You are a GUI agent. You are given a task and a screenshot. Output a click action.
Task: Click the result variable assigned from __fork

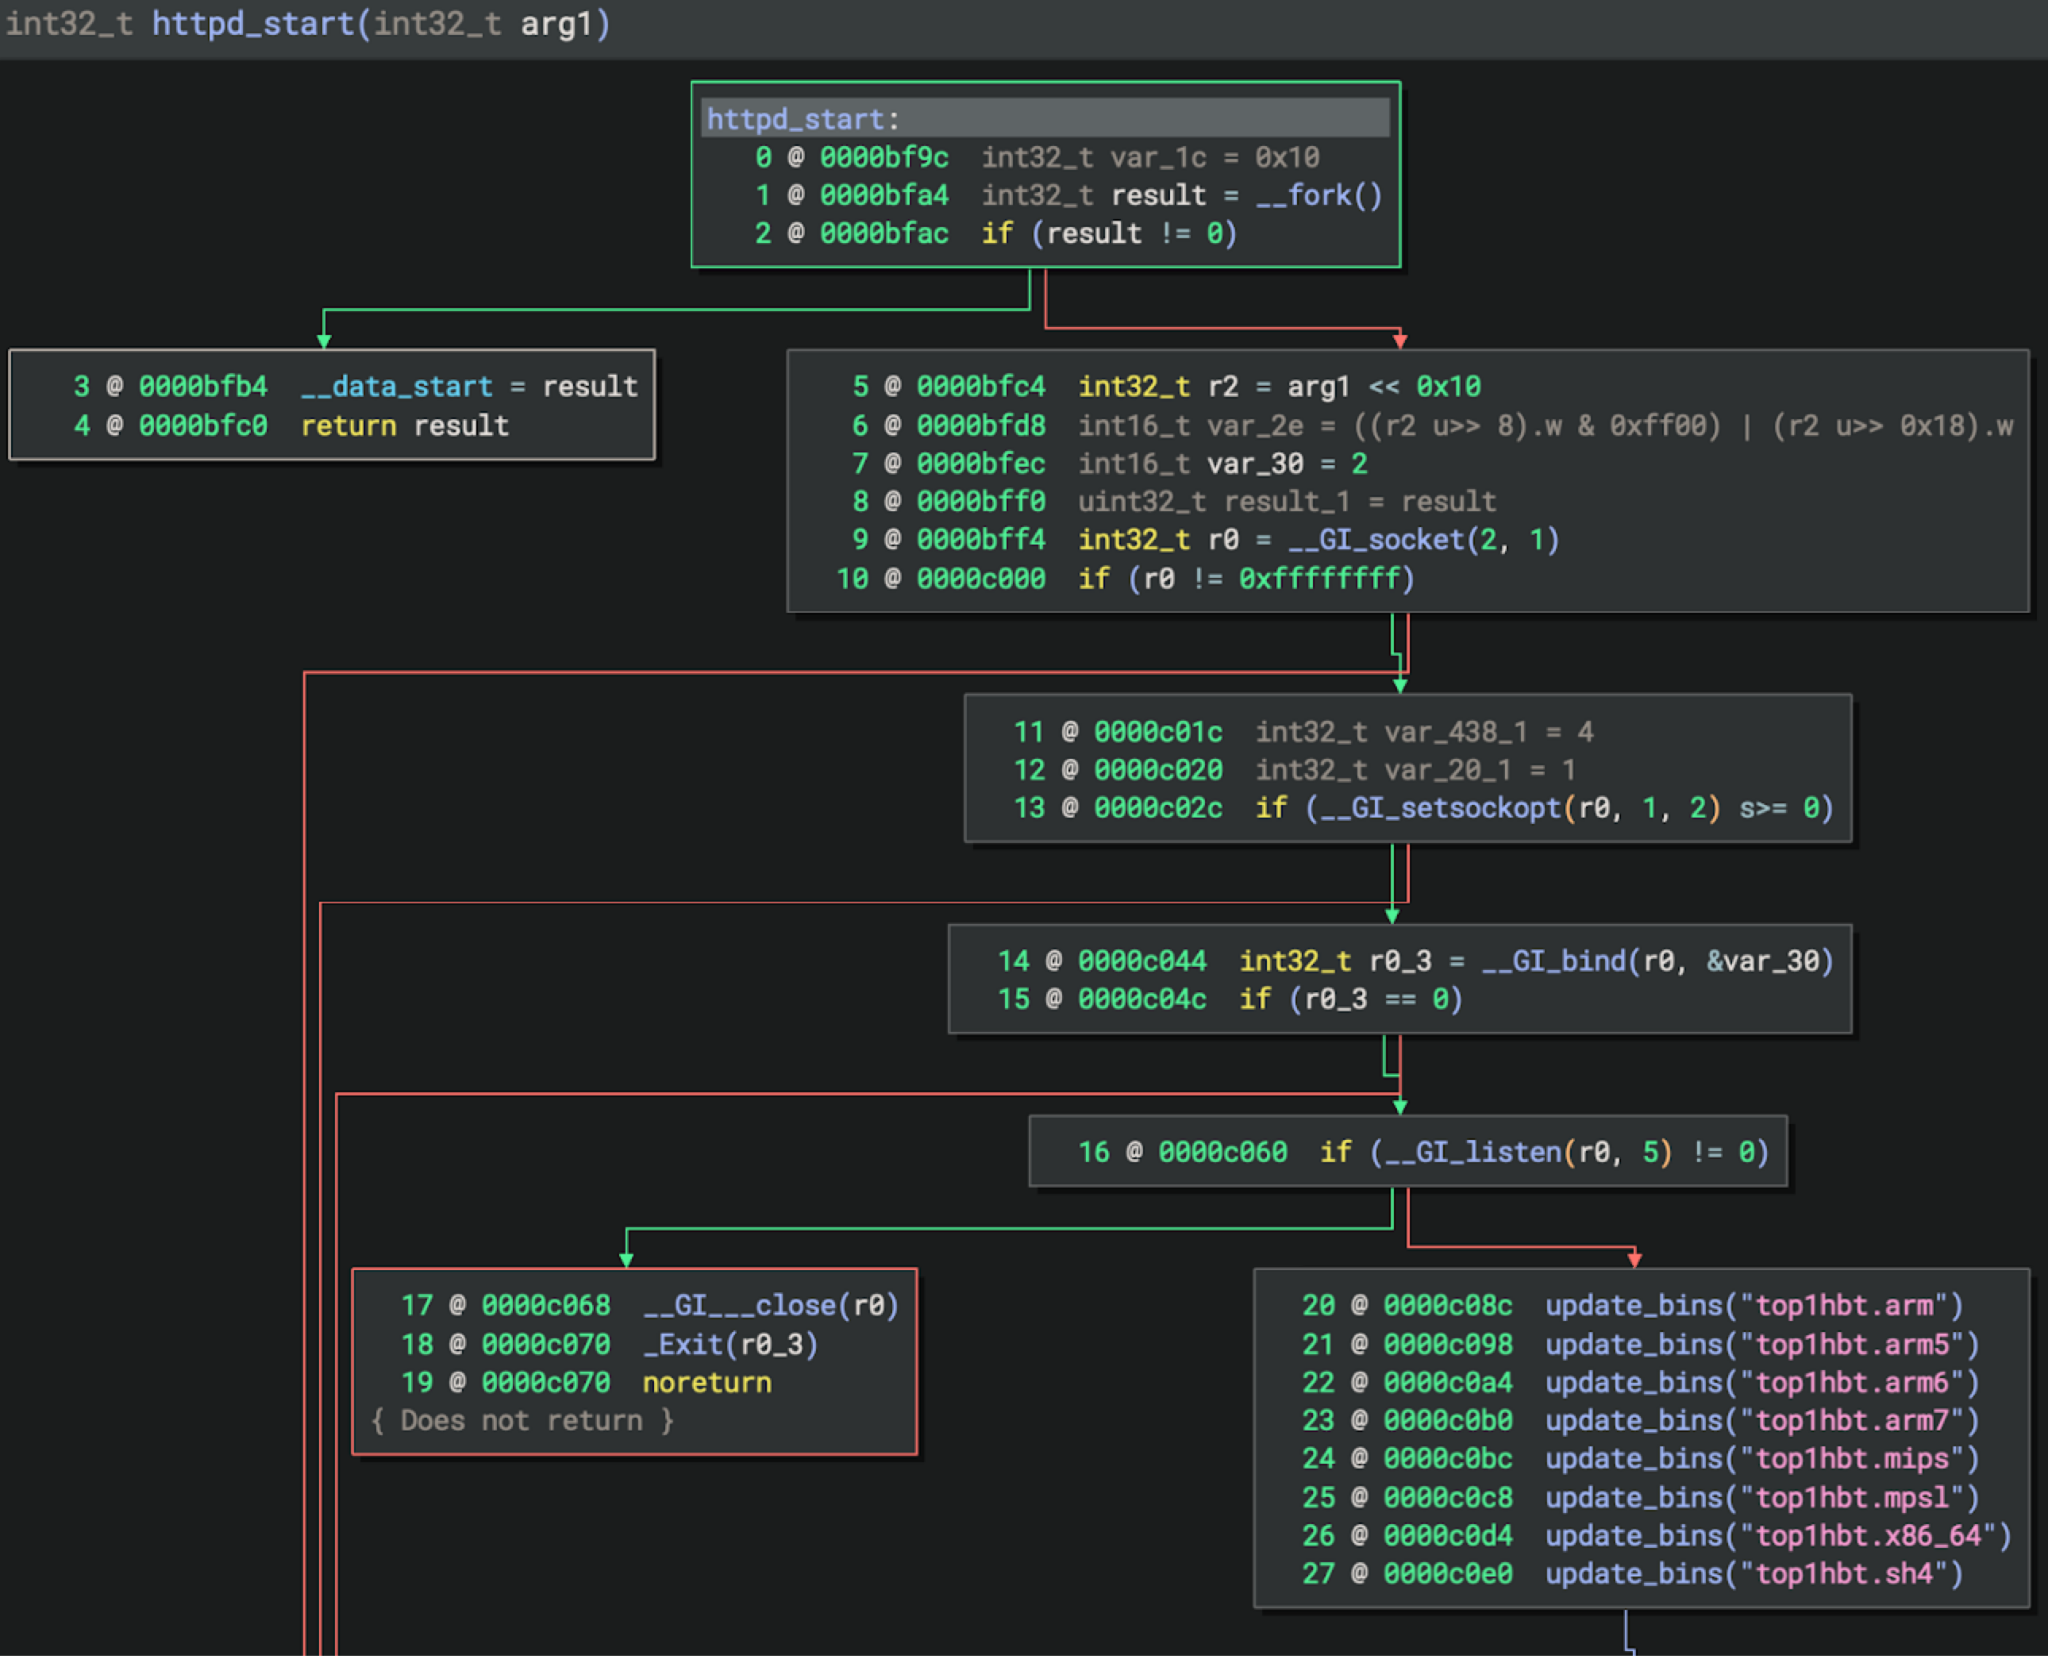pos(1156,195)
